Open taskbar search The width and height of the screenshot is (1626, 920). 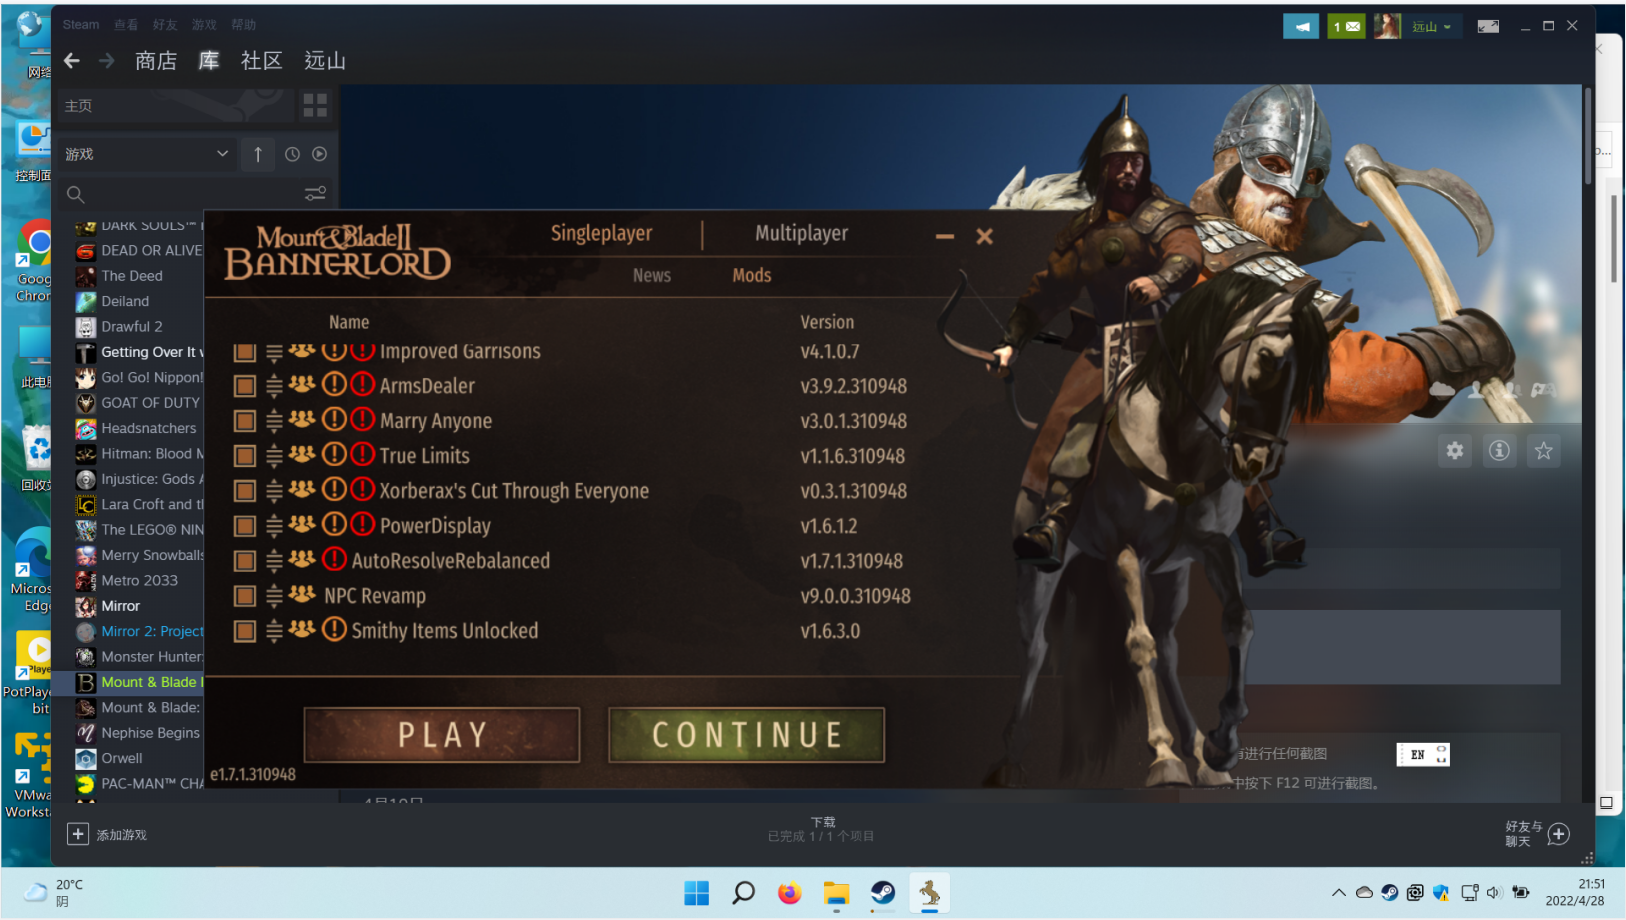pos(743,893)
